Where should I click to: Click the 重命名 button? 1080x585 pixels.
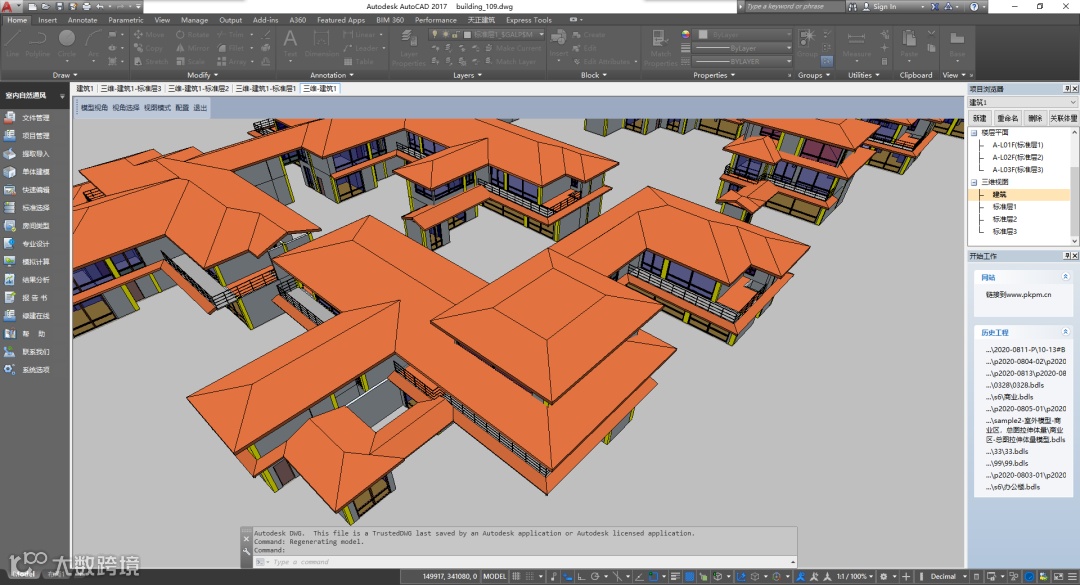click(x=1008, y=118)
